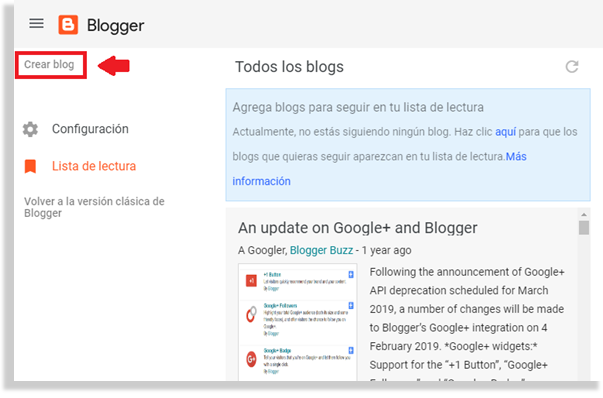This screenshot has width=603, height=398.
Task: Open the Más información link
Action: click(379, 169)
